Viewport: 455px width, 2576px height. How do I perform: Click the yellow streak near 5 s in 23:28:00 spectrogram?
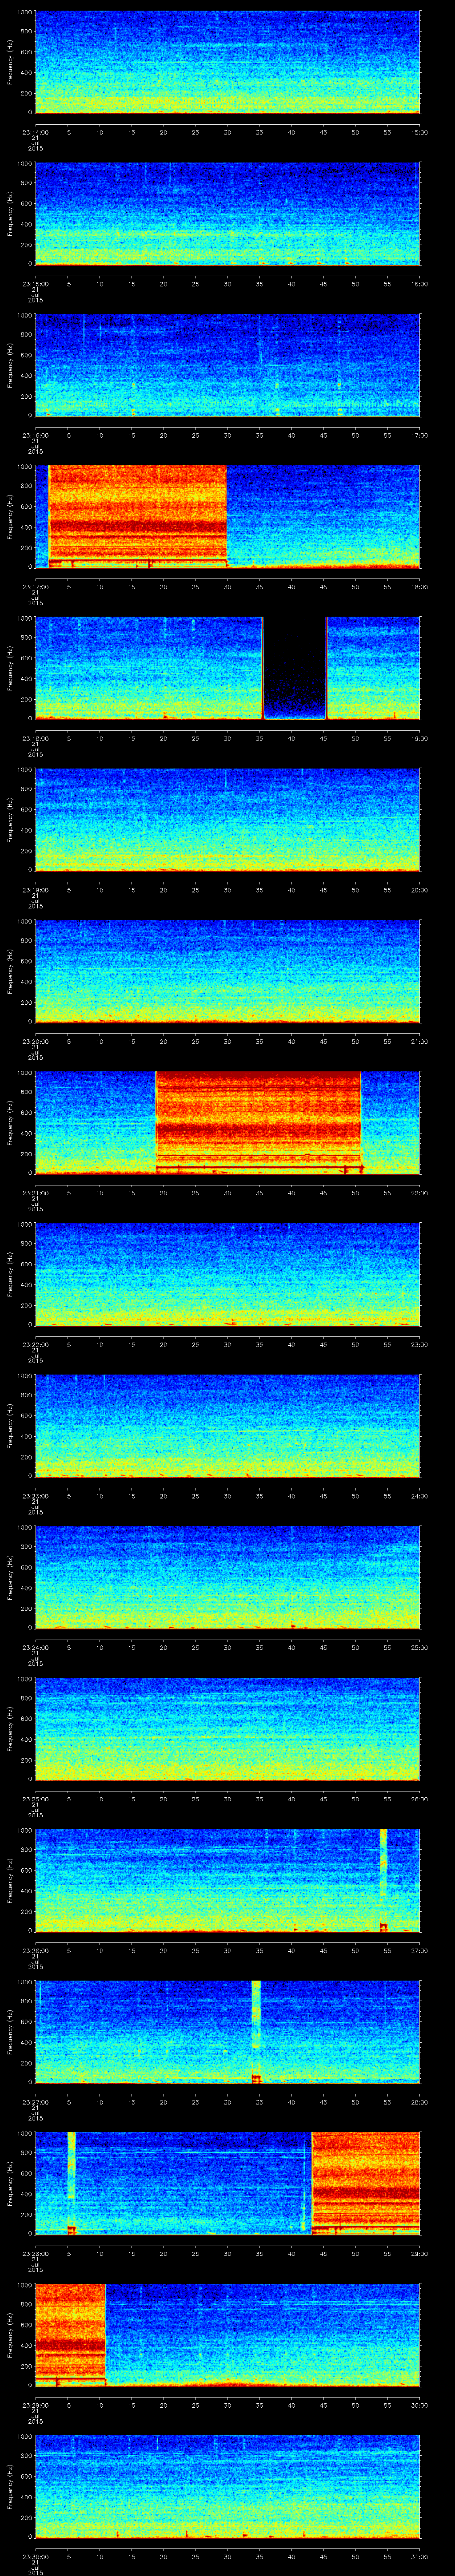tap(71, 2182)
